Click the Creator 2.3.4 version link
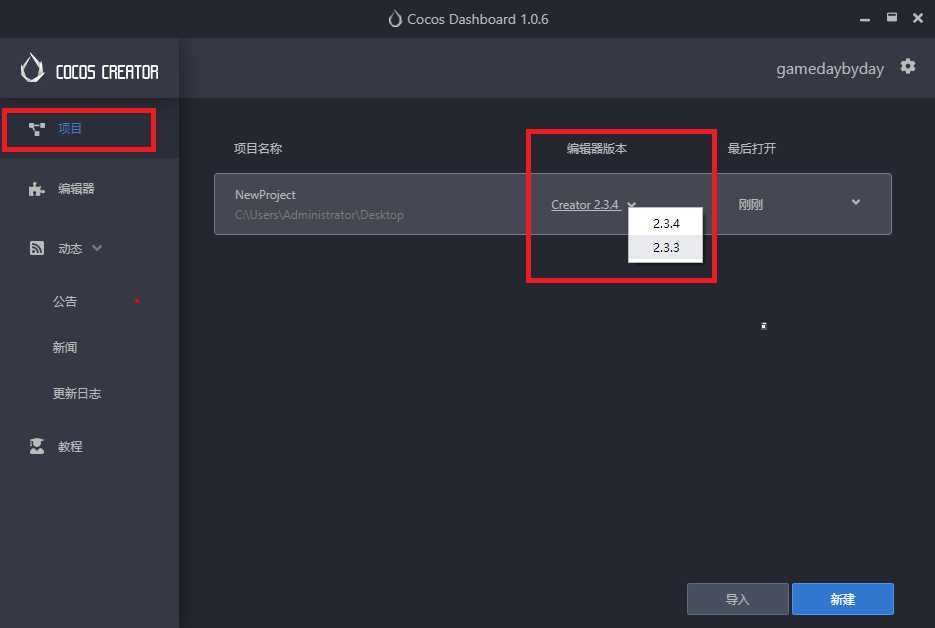The height and width of the screenshot is (628, 935). [x=585, y=205]
